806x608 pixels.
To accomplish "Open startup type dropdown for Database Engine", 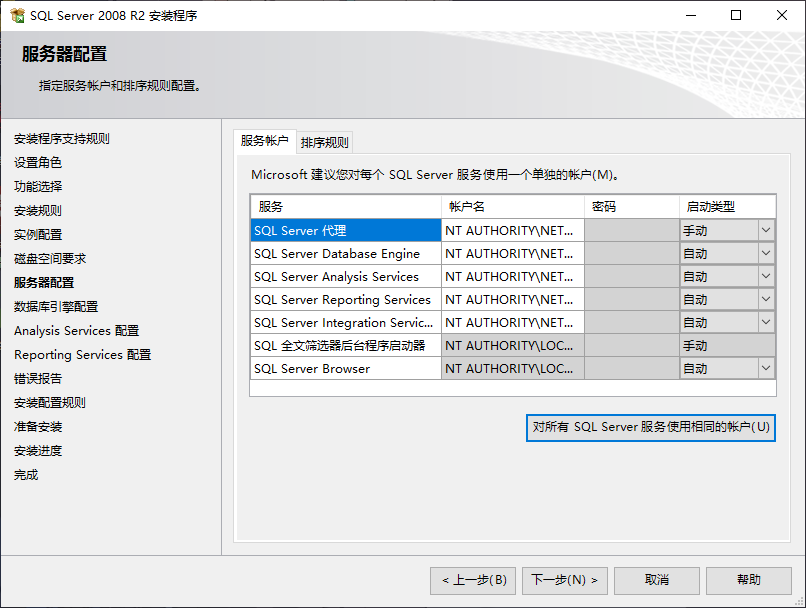I will (766, 253).
